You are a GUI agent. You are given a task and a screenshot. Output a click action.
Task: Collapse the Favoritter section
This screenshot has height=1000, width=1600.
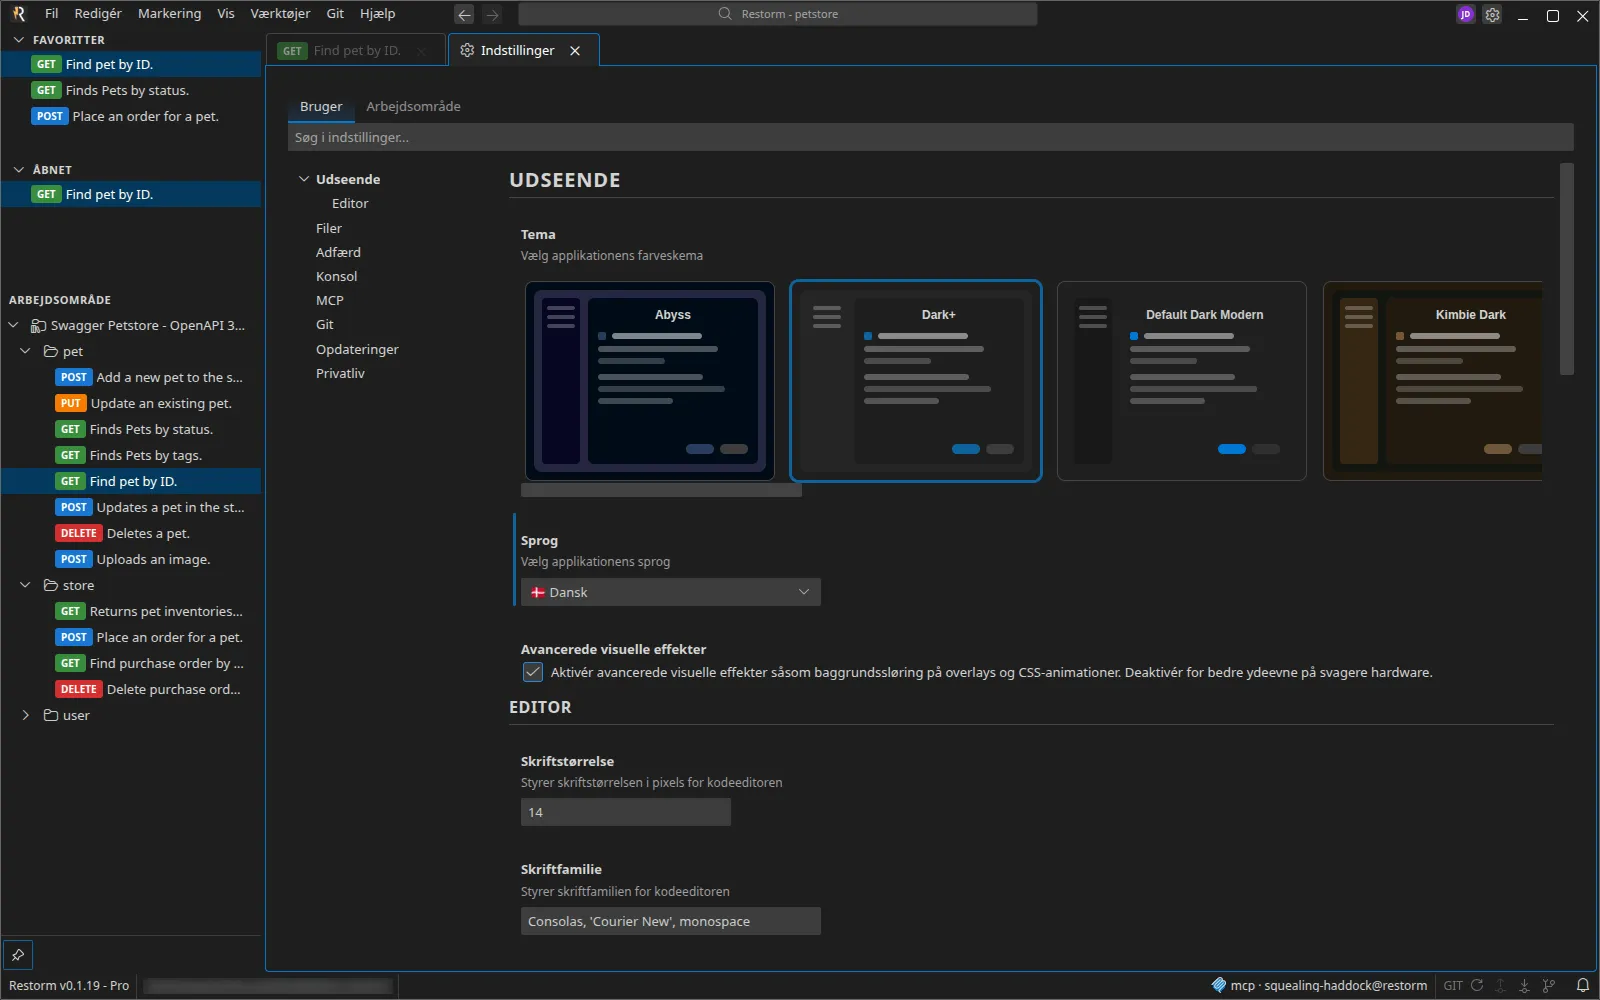tap(18, 40)
